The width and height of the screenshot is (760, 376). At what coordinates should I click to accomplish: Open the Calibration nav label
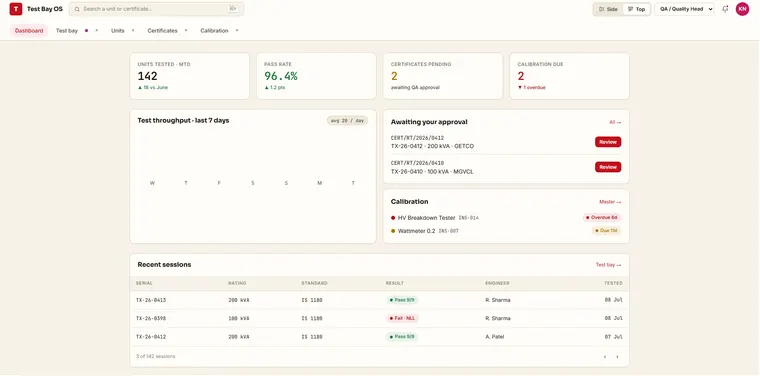[x=214, y=31]
